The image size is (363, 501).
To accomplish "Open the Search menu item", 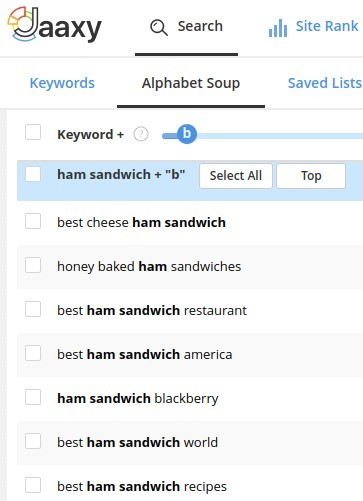I will pyautogui.click(x=186, y=27).
